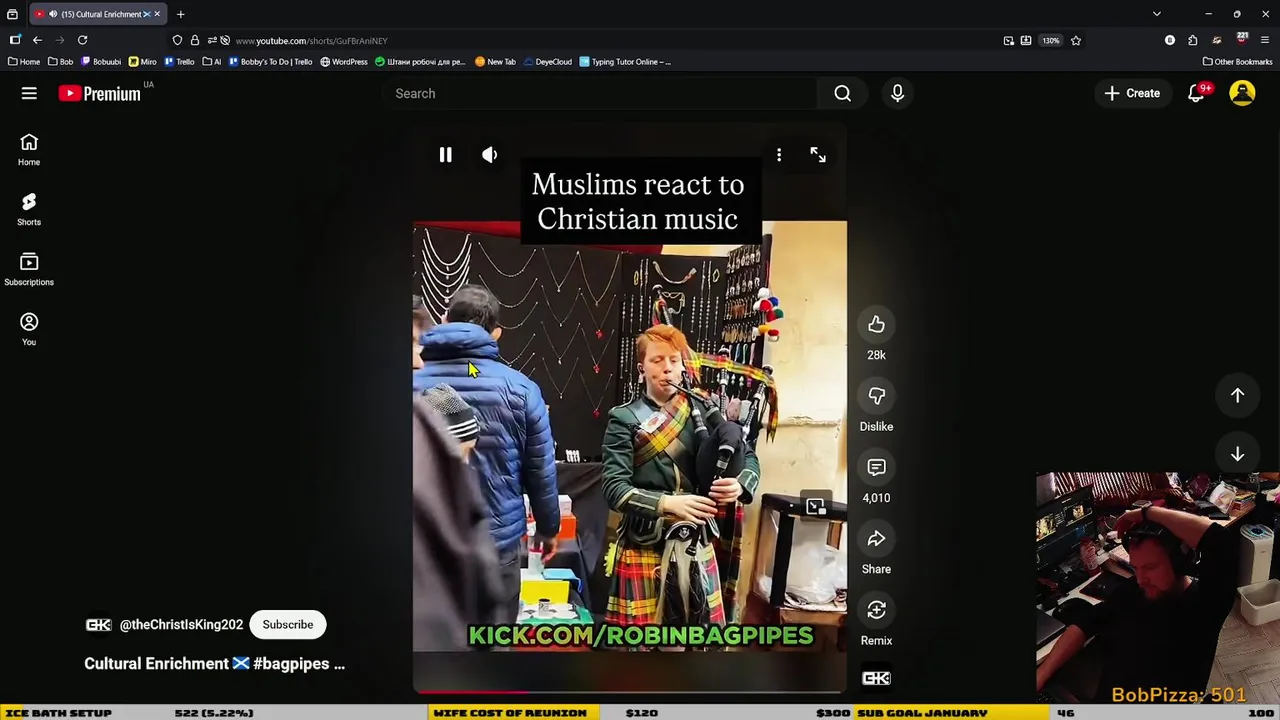Open the Cultural Enrichment title description

pyautogui.click(x=214, y=663)
